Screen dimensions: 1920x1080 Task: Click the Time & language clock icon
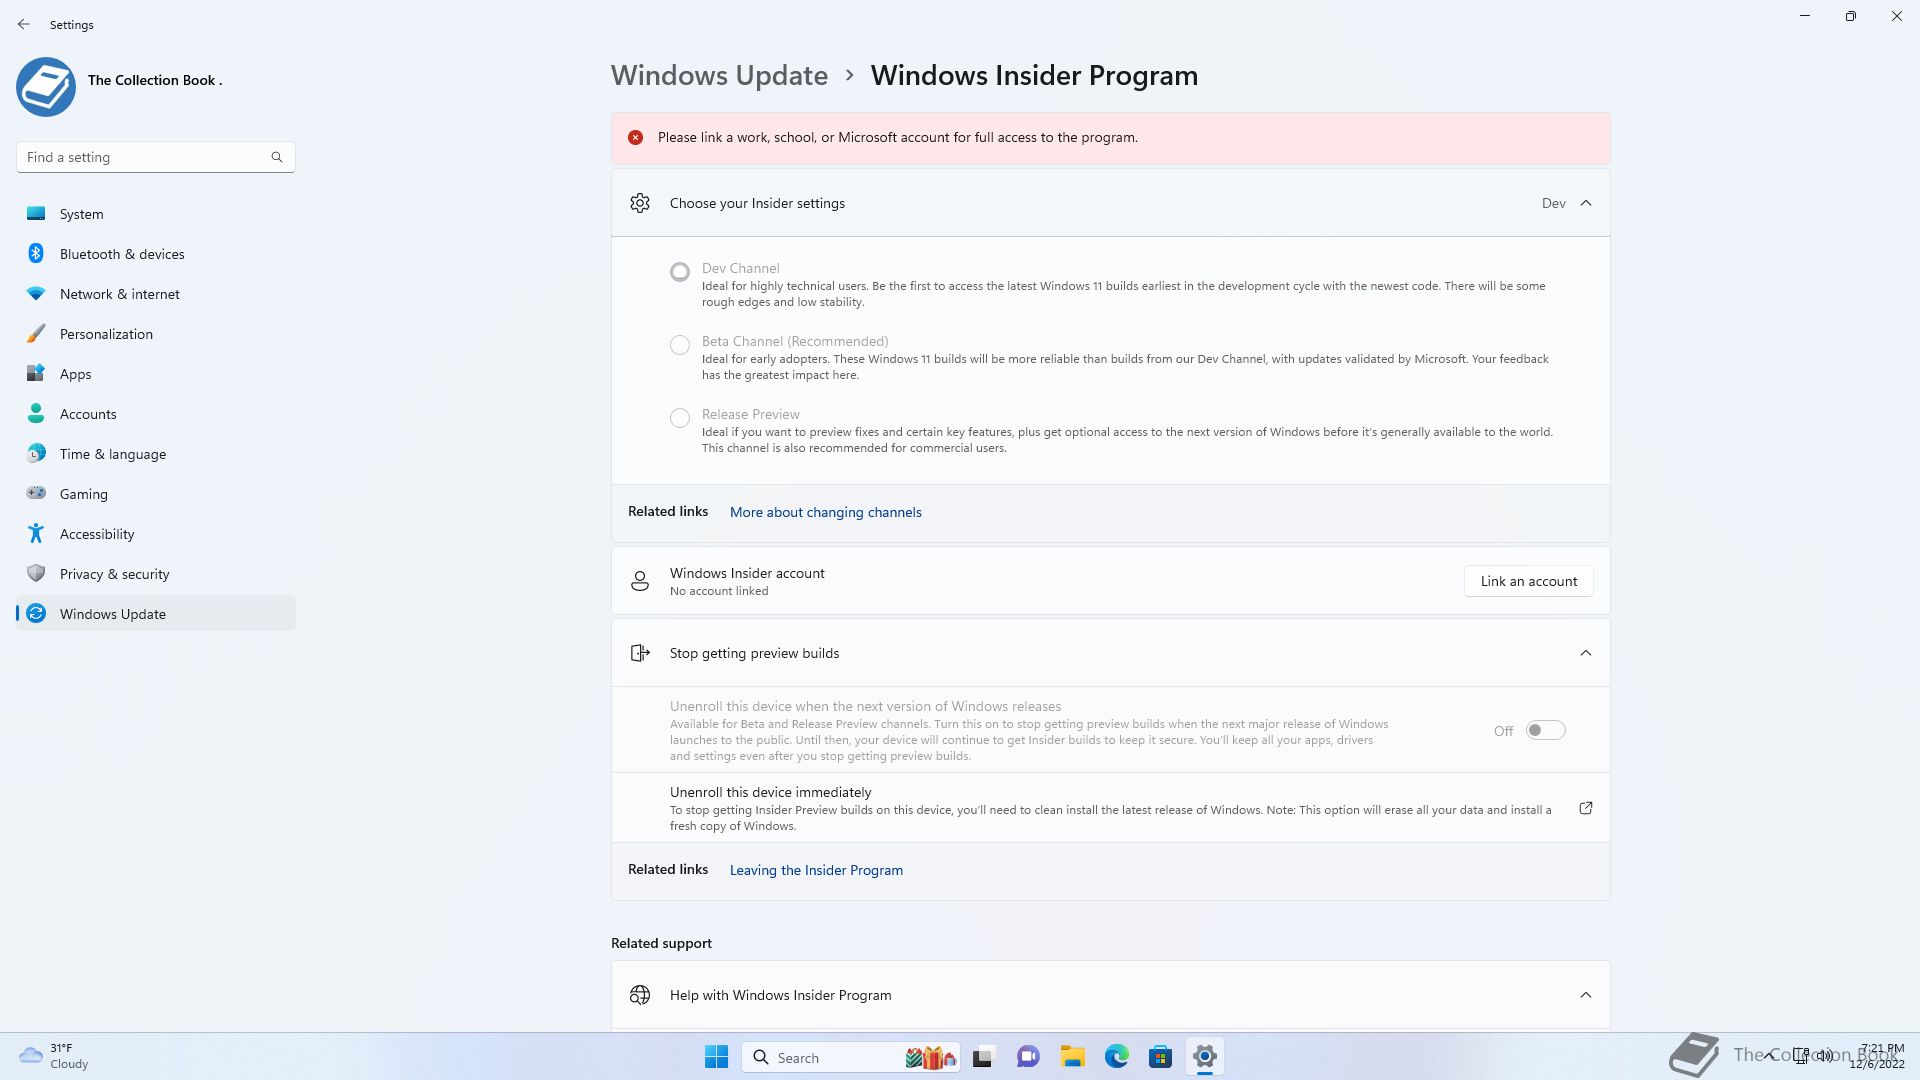coord(36,453)
